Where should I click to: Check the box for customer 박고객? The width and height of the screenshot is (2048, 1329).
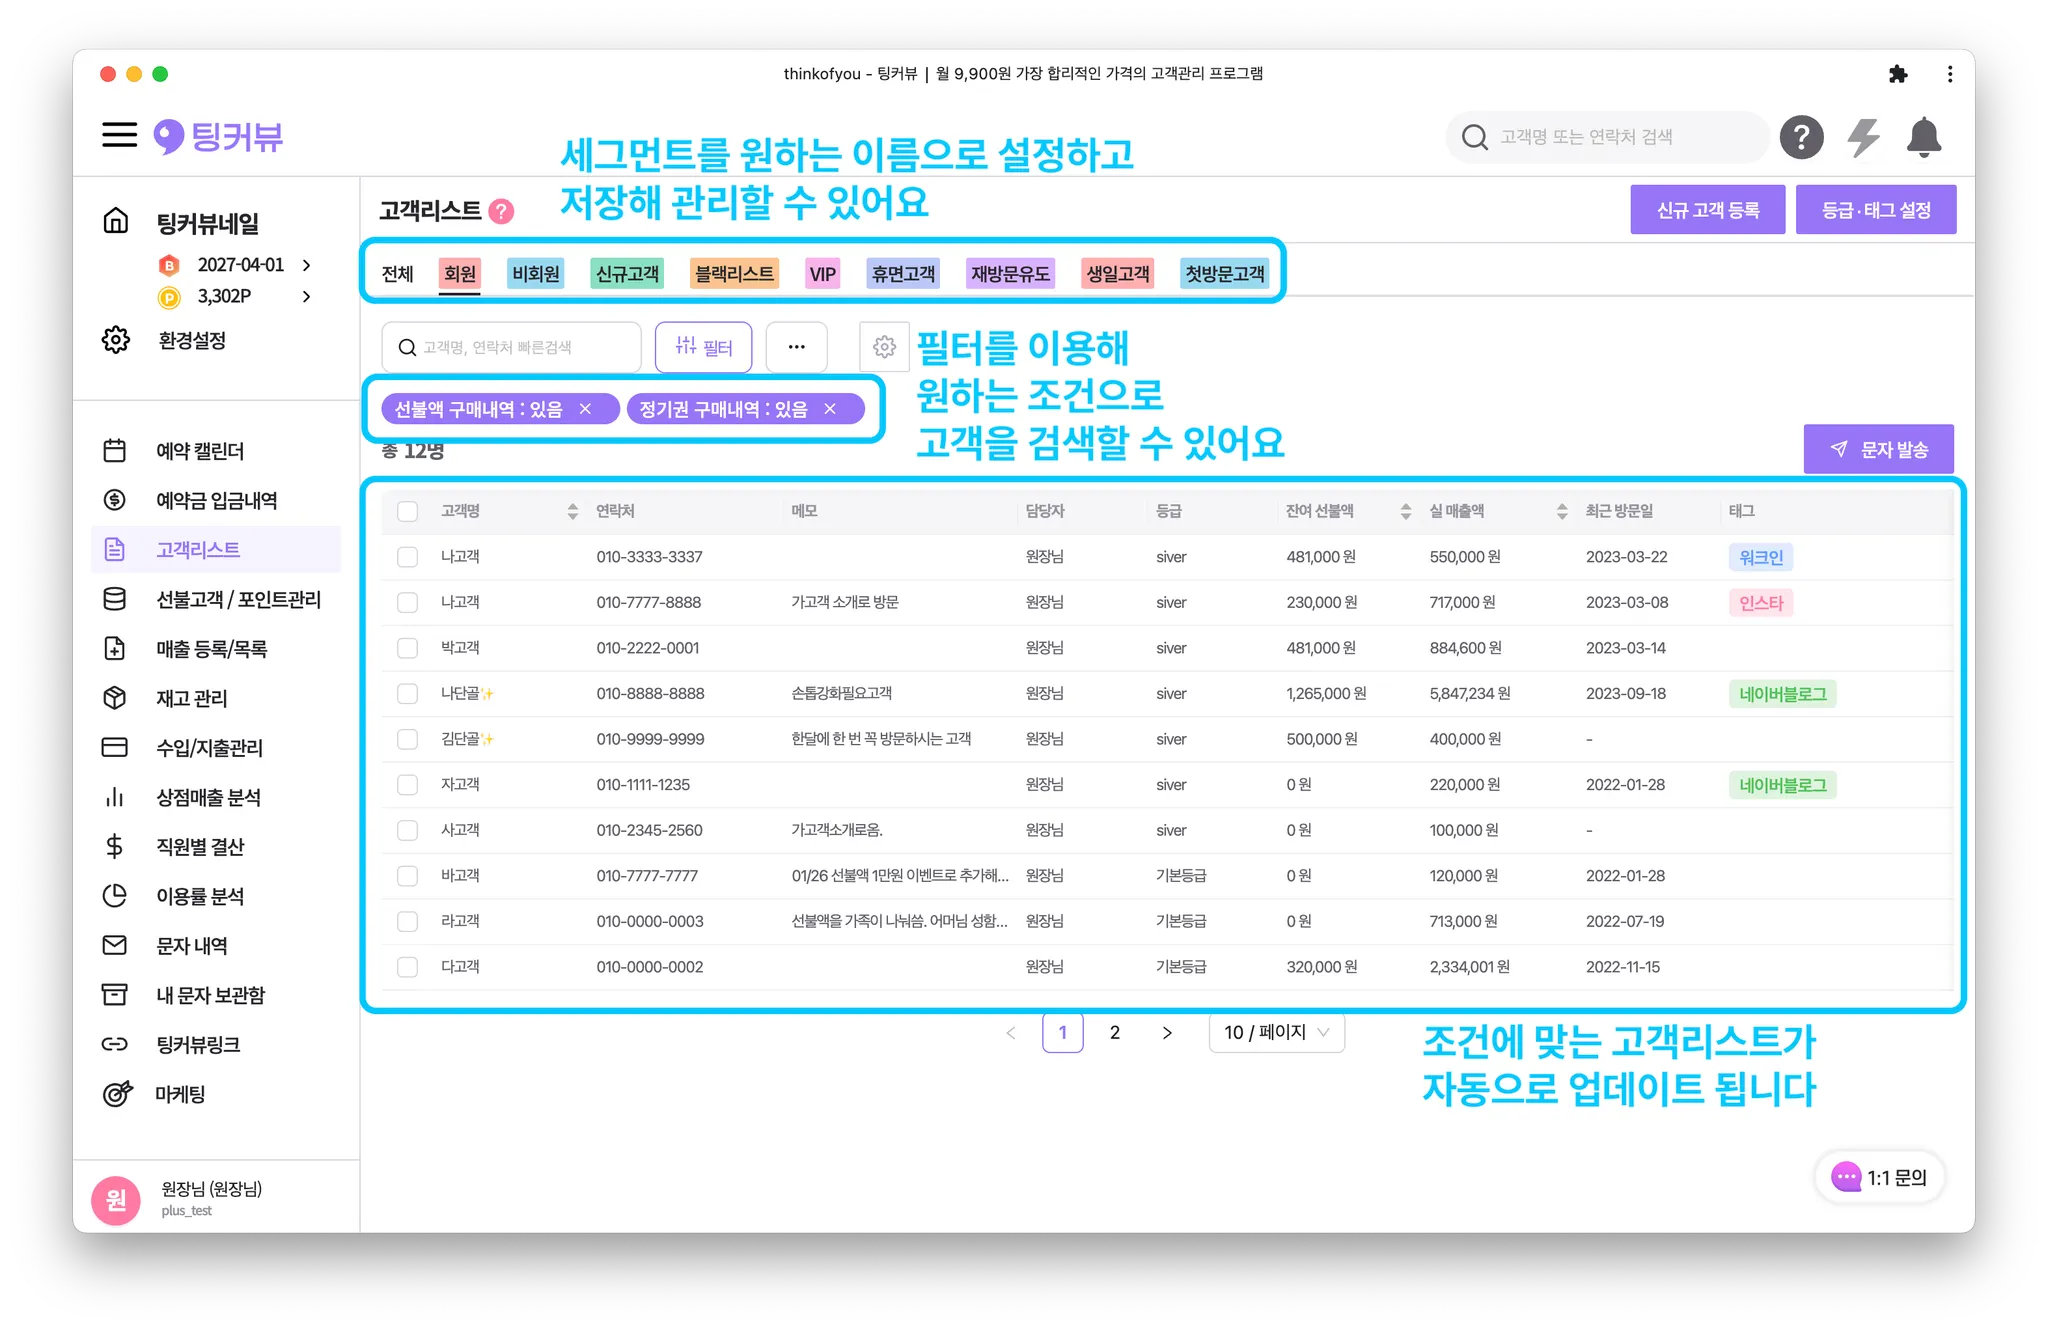(407, 648)
